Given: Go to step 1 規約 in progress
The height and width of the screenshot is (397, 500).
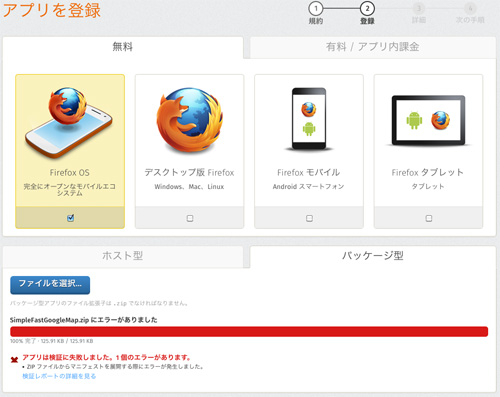Looking at the screenshot, I should (x=316, y=13).
